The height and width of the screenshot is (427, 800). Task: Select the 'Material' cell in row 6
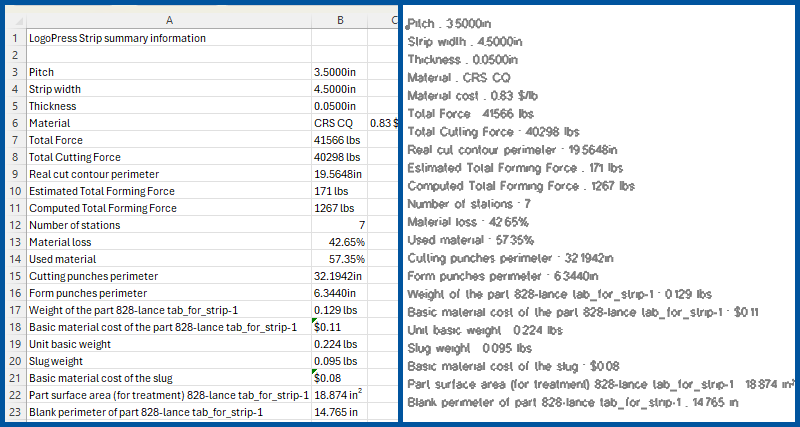coord(169,123)
